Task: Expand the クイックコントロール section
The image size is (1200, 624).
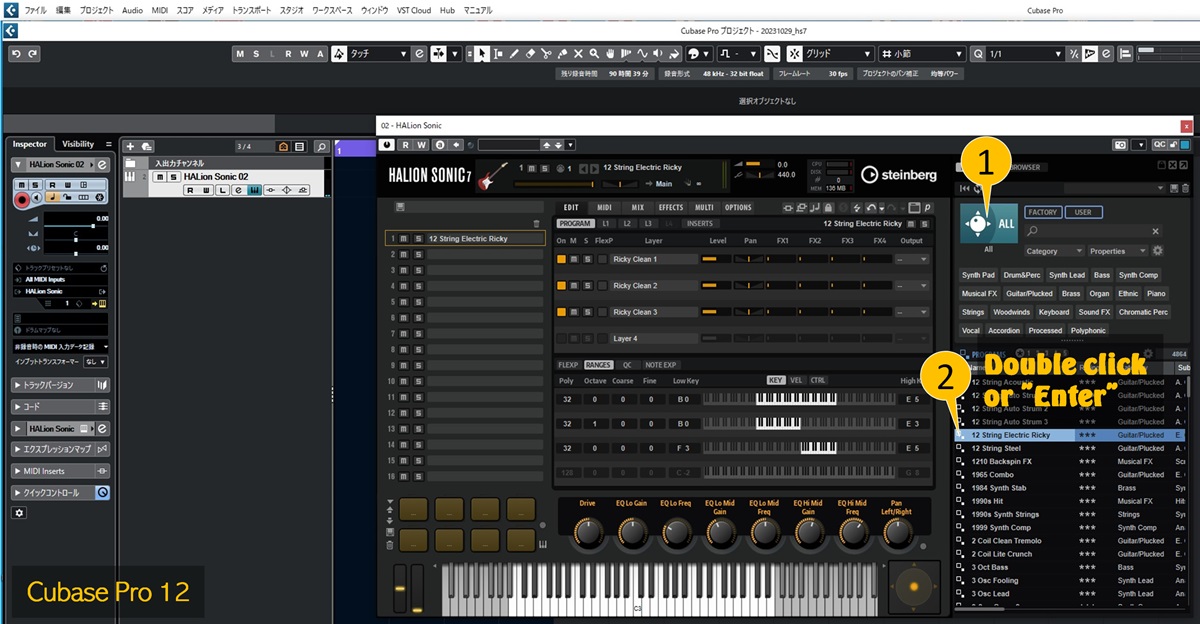Action: 60,493
